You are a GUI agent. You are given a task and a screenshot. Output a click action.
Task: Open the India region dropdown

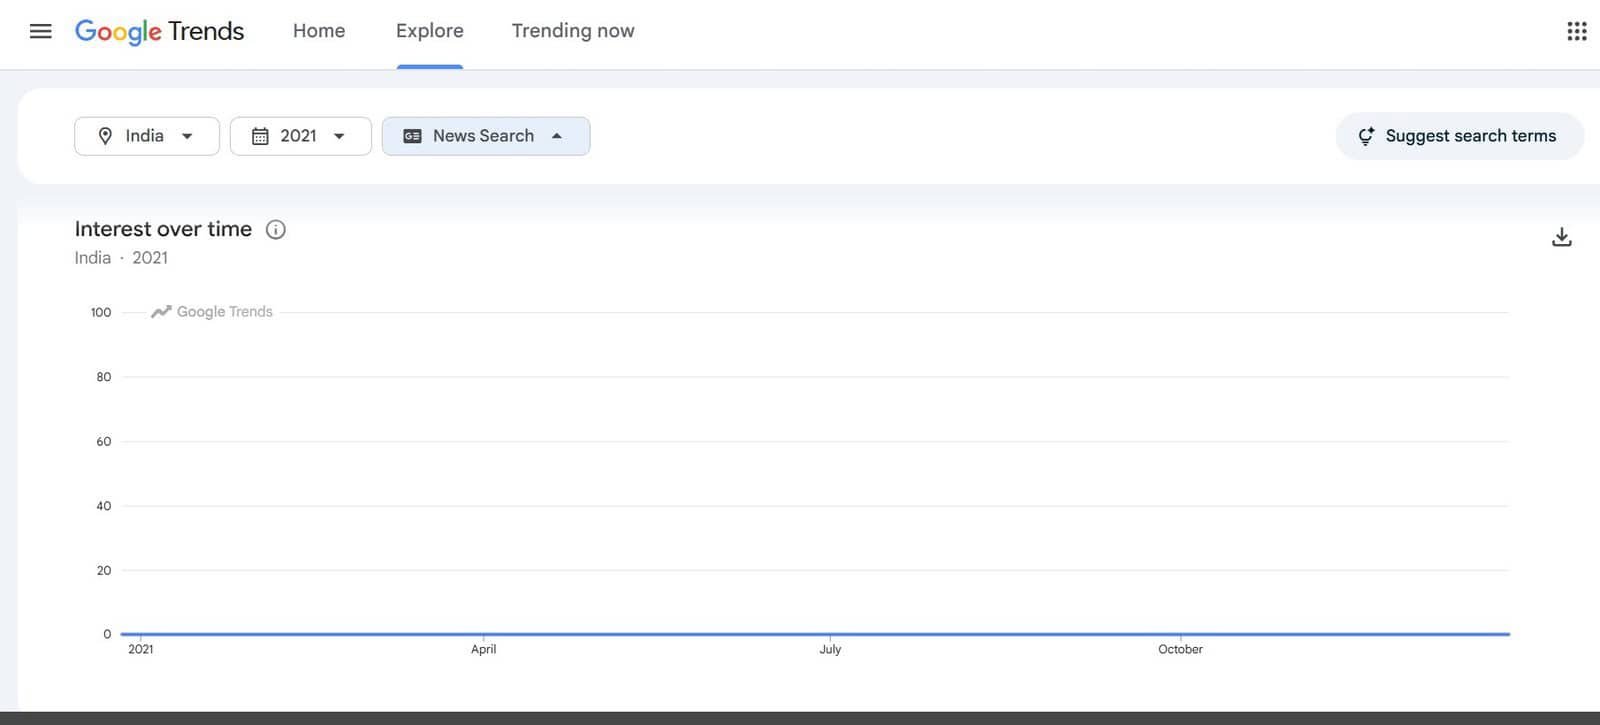pyautogui.click(x=147, y=136)
